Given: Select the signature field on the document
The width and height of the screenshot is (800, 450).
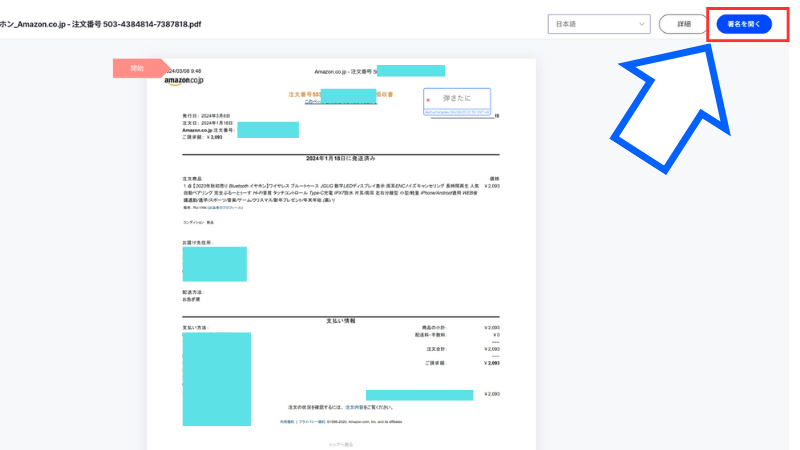Looking at the screenshot, I should coord(457,101).
